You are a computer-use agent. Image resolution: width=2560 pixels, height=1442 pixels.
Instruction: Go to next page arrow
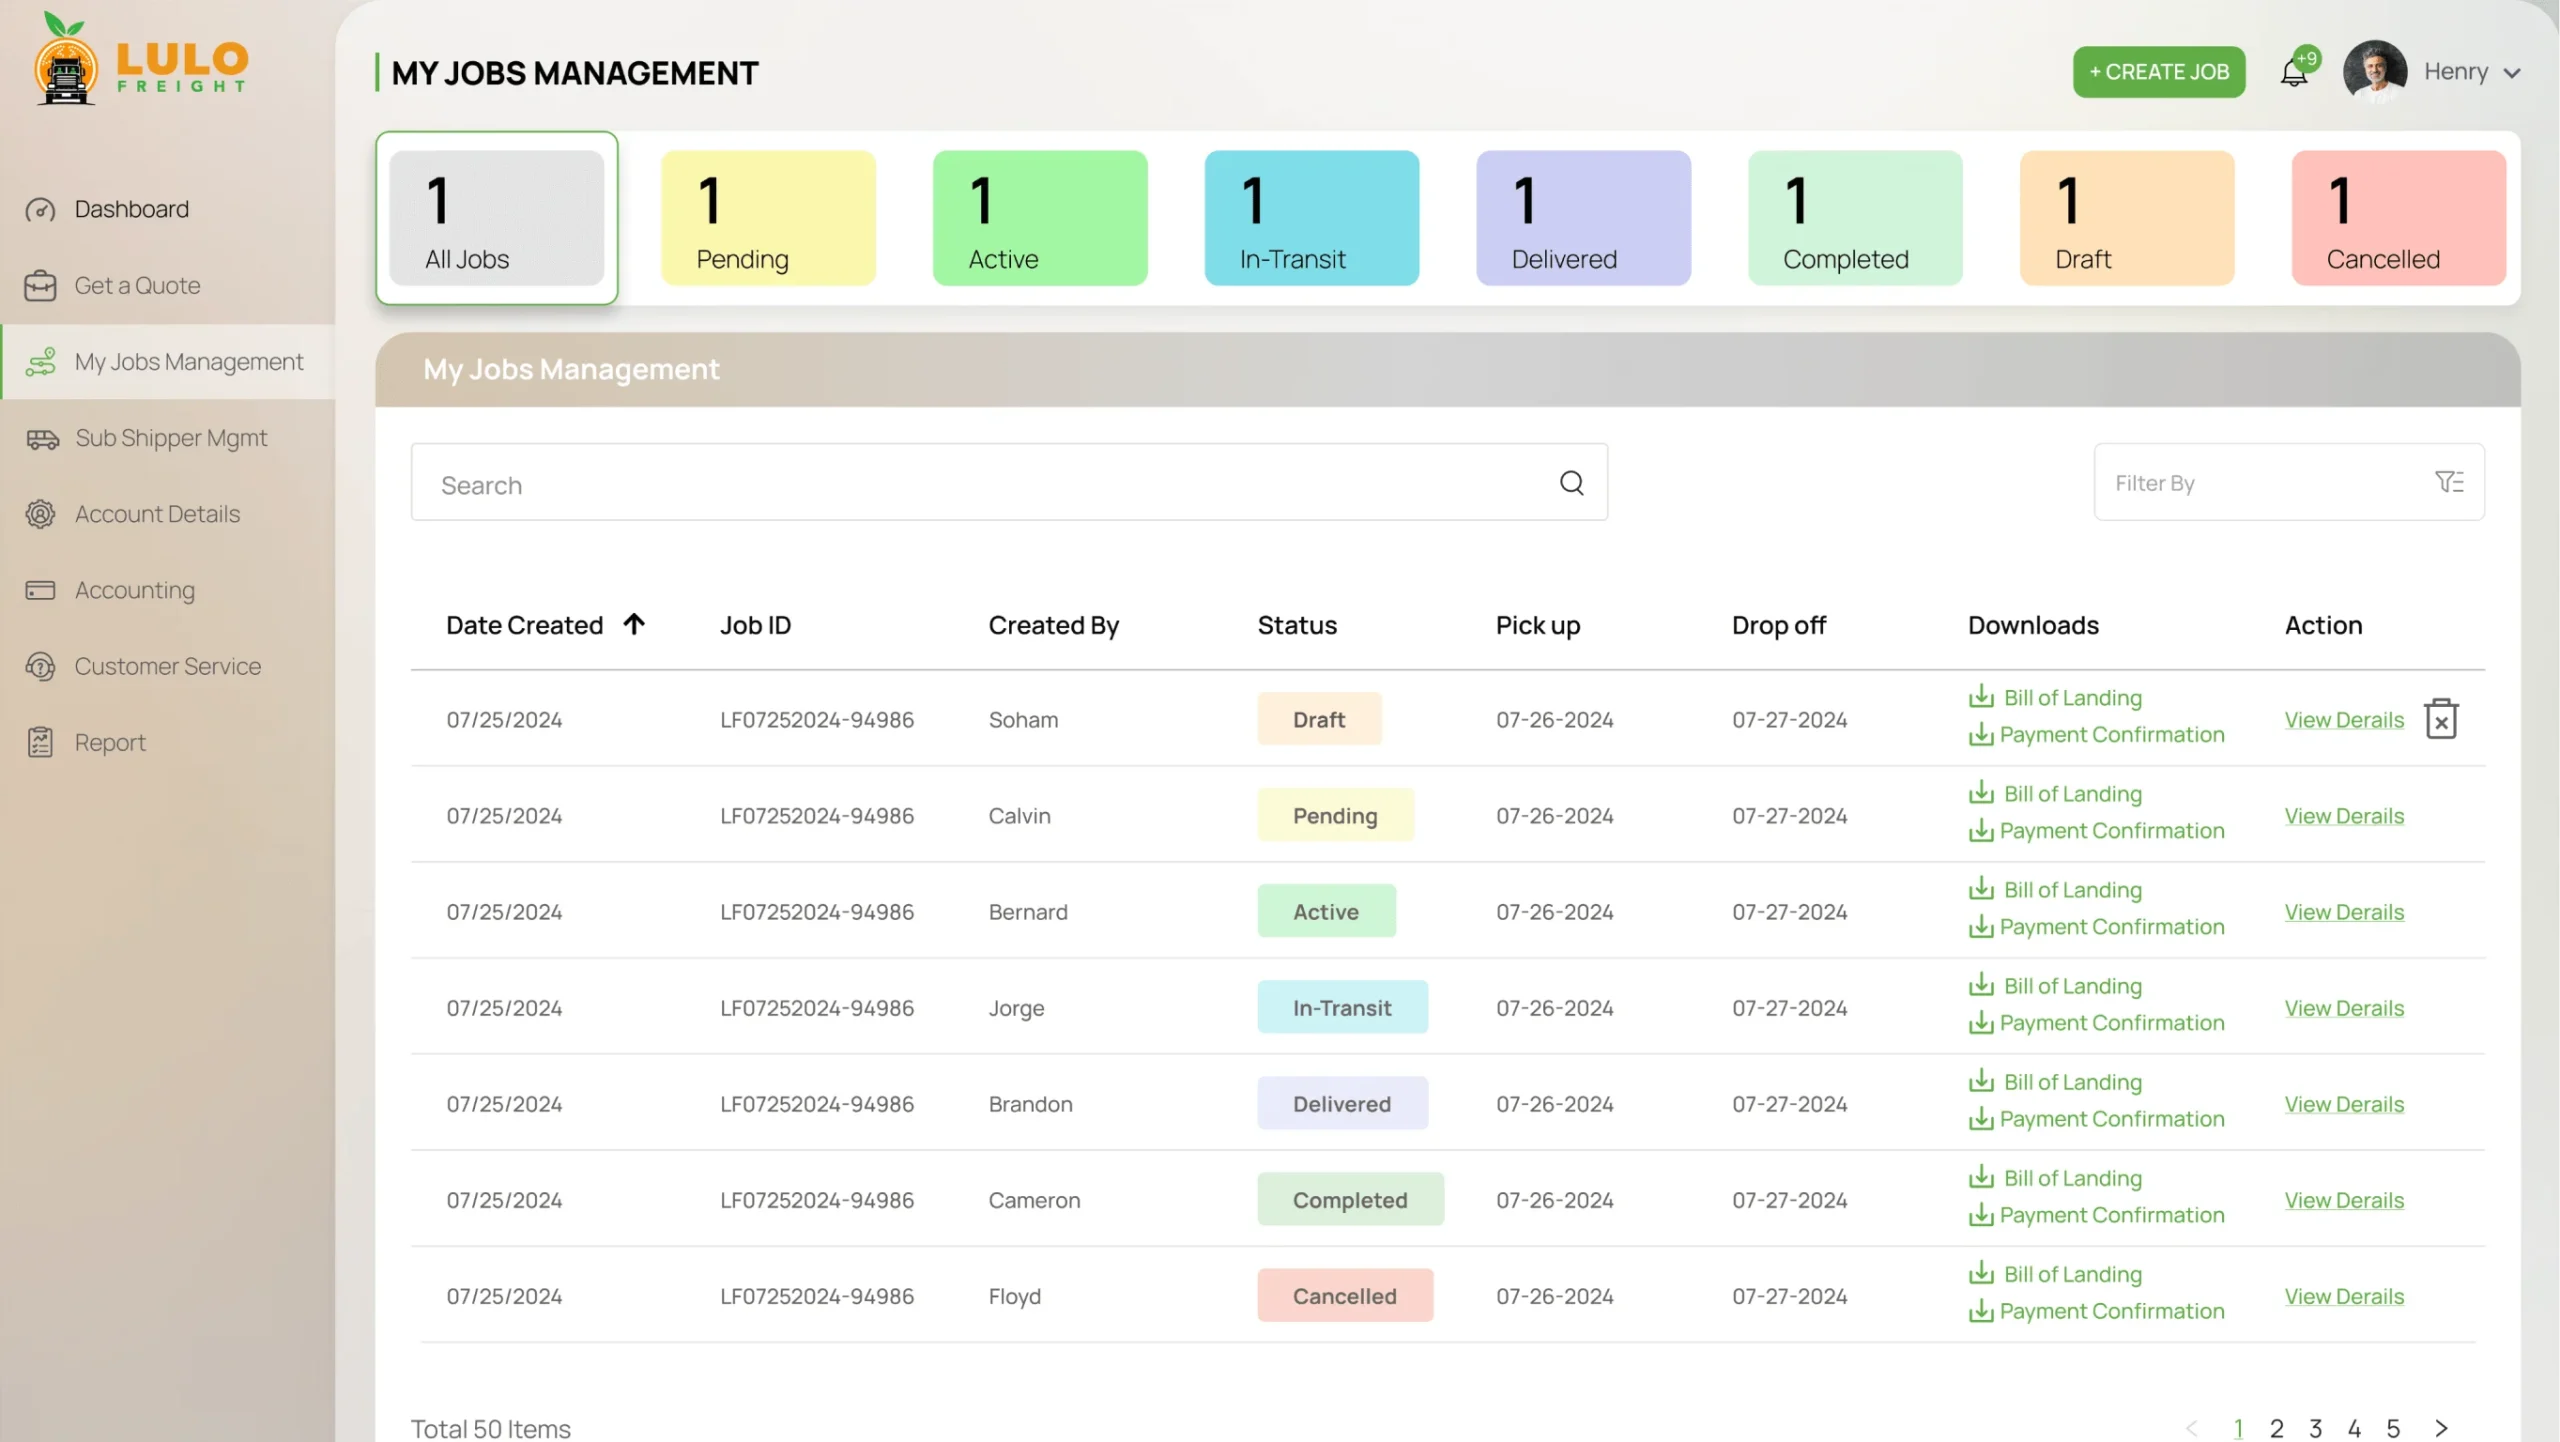(x=2441, y=1428)
